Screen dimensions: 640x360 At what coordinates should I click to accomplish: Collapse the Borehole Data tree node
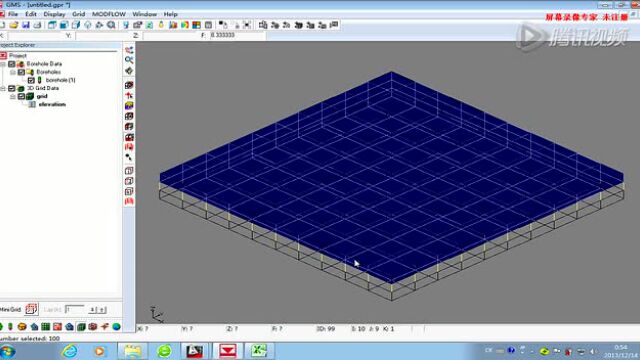[3, 64]
